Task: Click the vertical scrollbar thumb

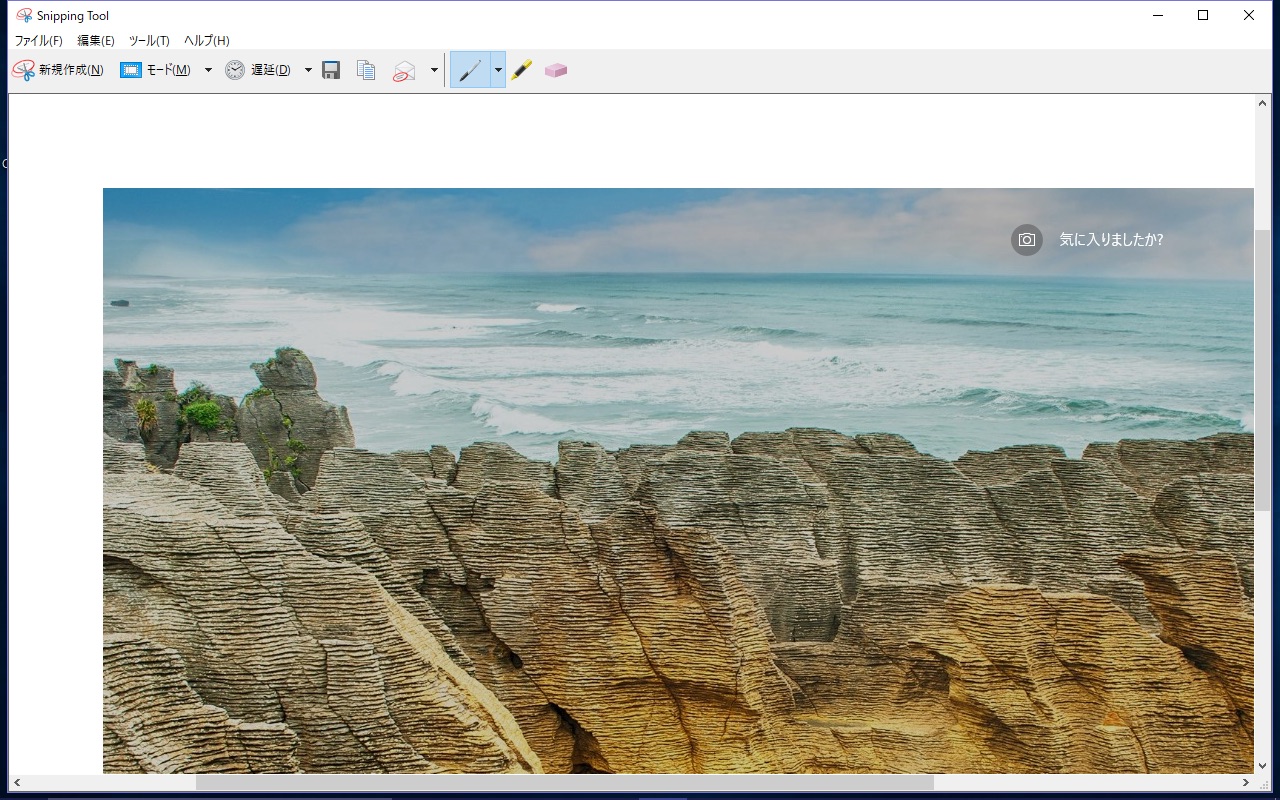Action: [x=1263, y=371]
